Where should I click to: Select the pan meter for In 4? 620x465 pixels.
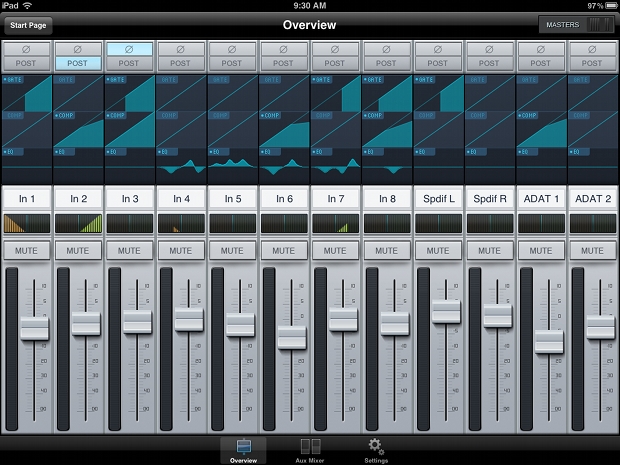[181, 223]
